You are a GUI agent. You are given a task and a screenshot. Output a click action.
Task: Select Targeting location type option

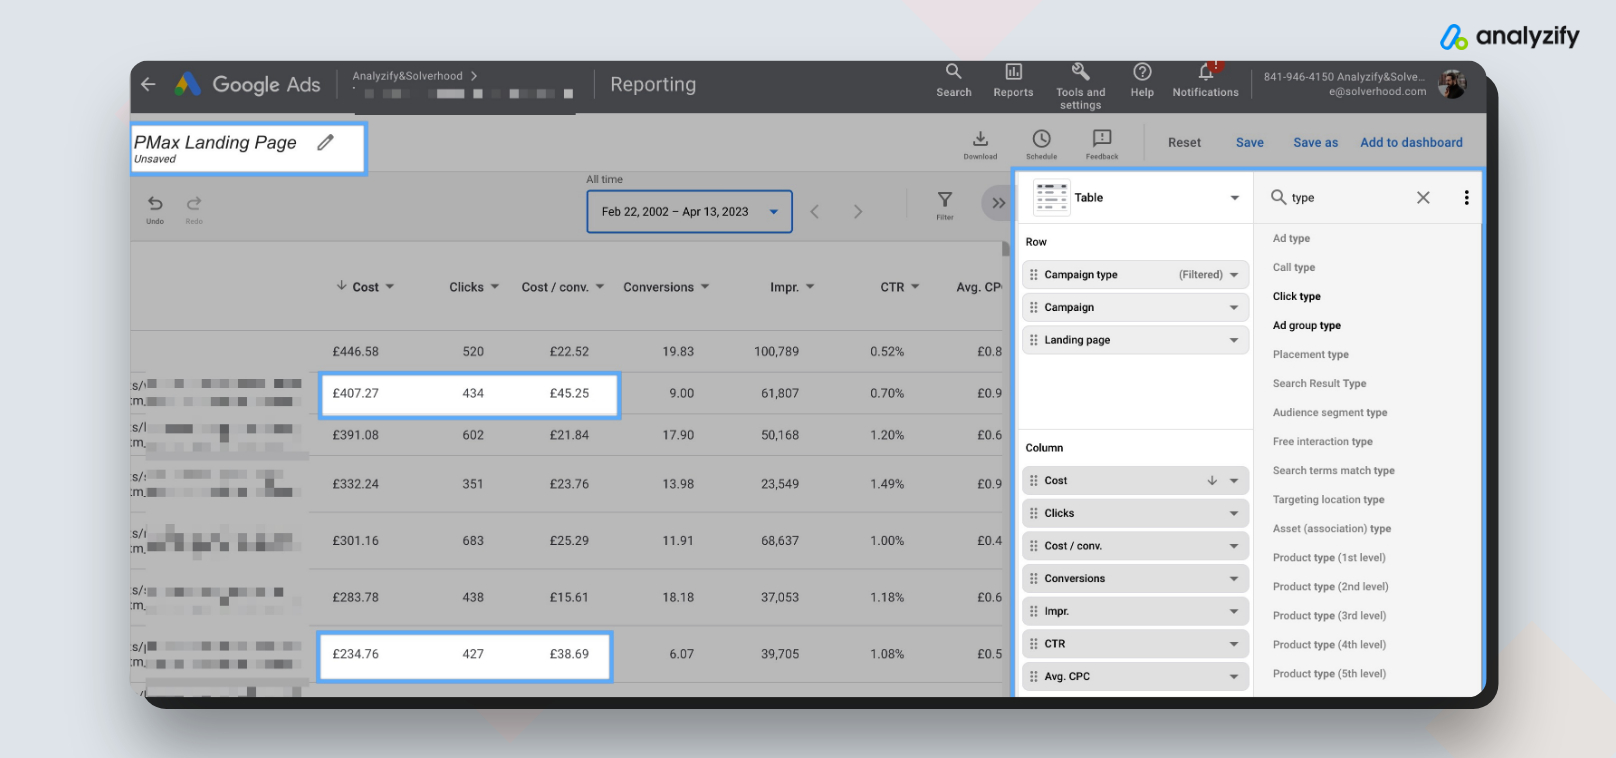pos(1328,500)
